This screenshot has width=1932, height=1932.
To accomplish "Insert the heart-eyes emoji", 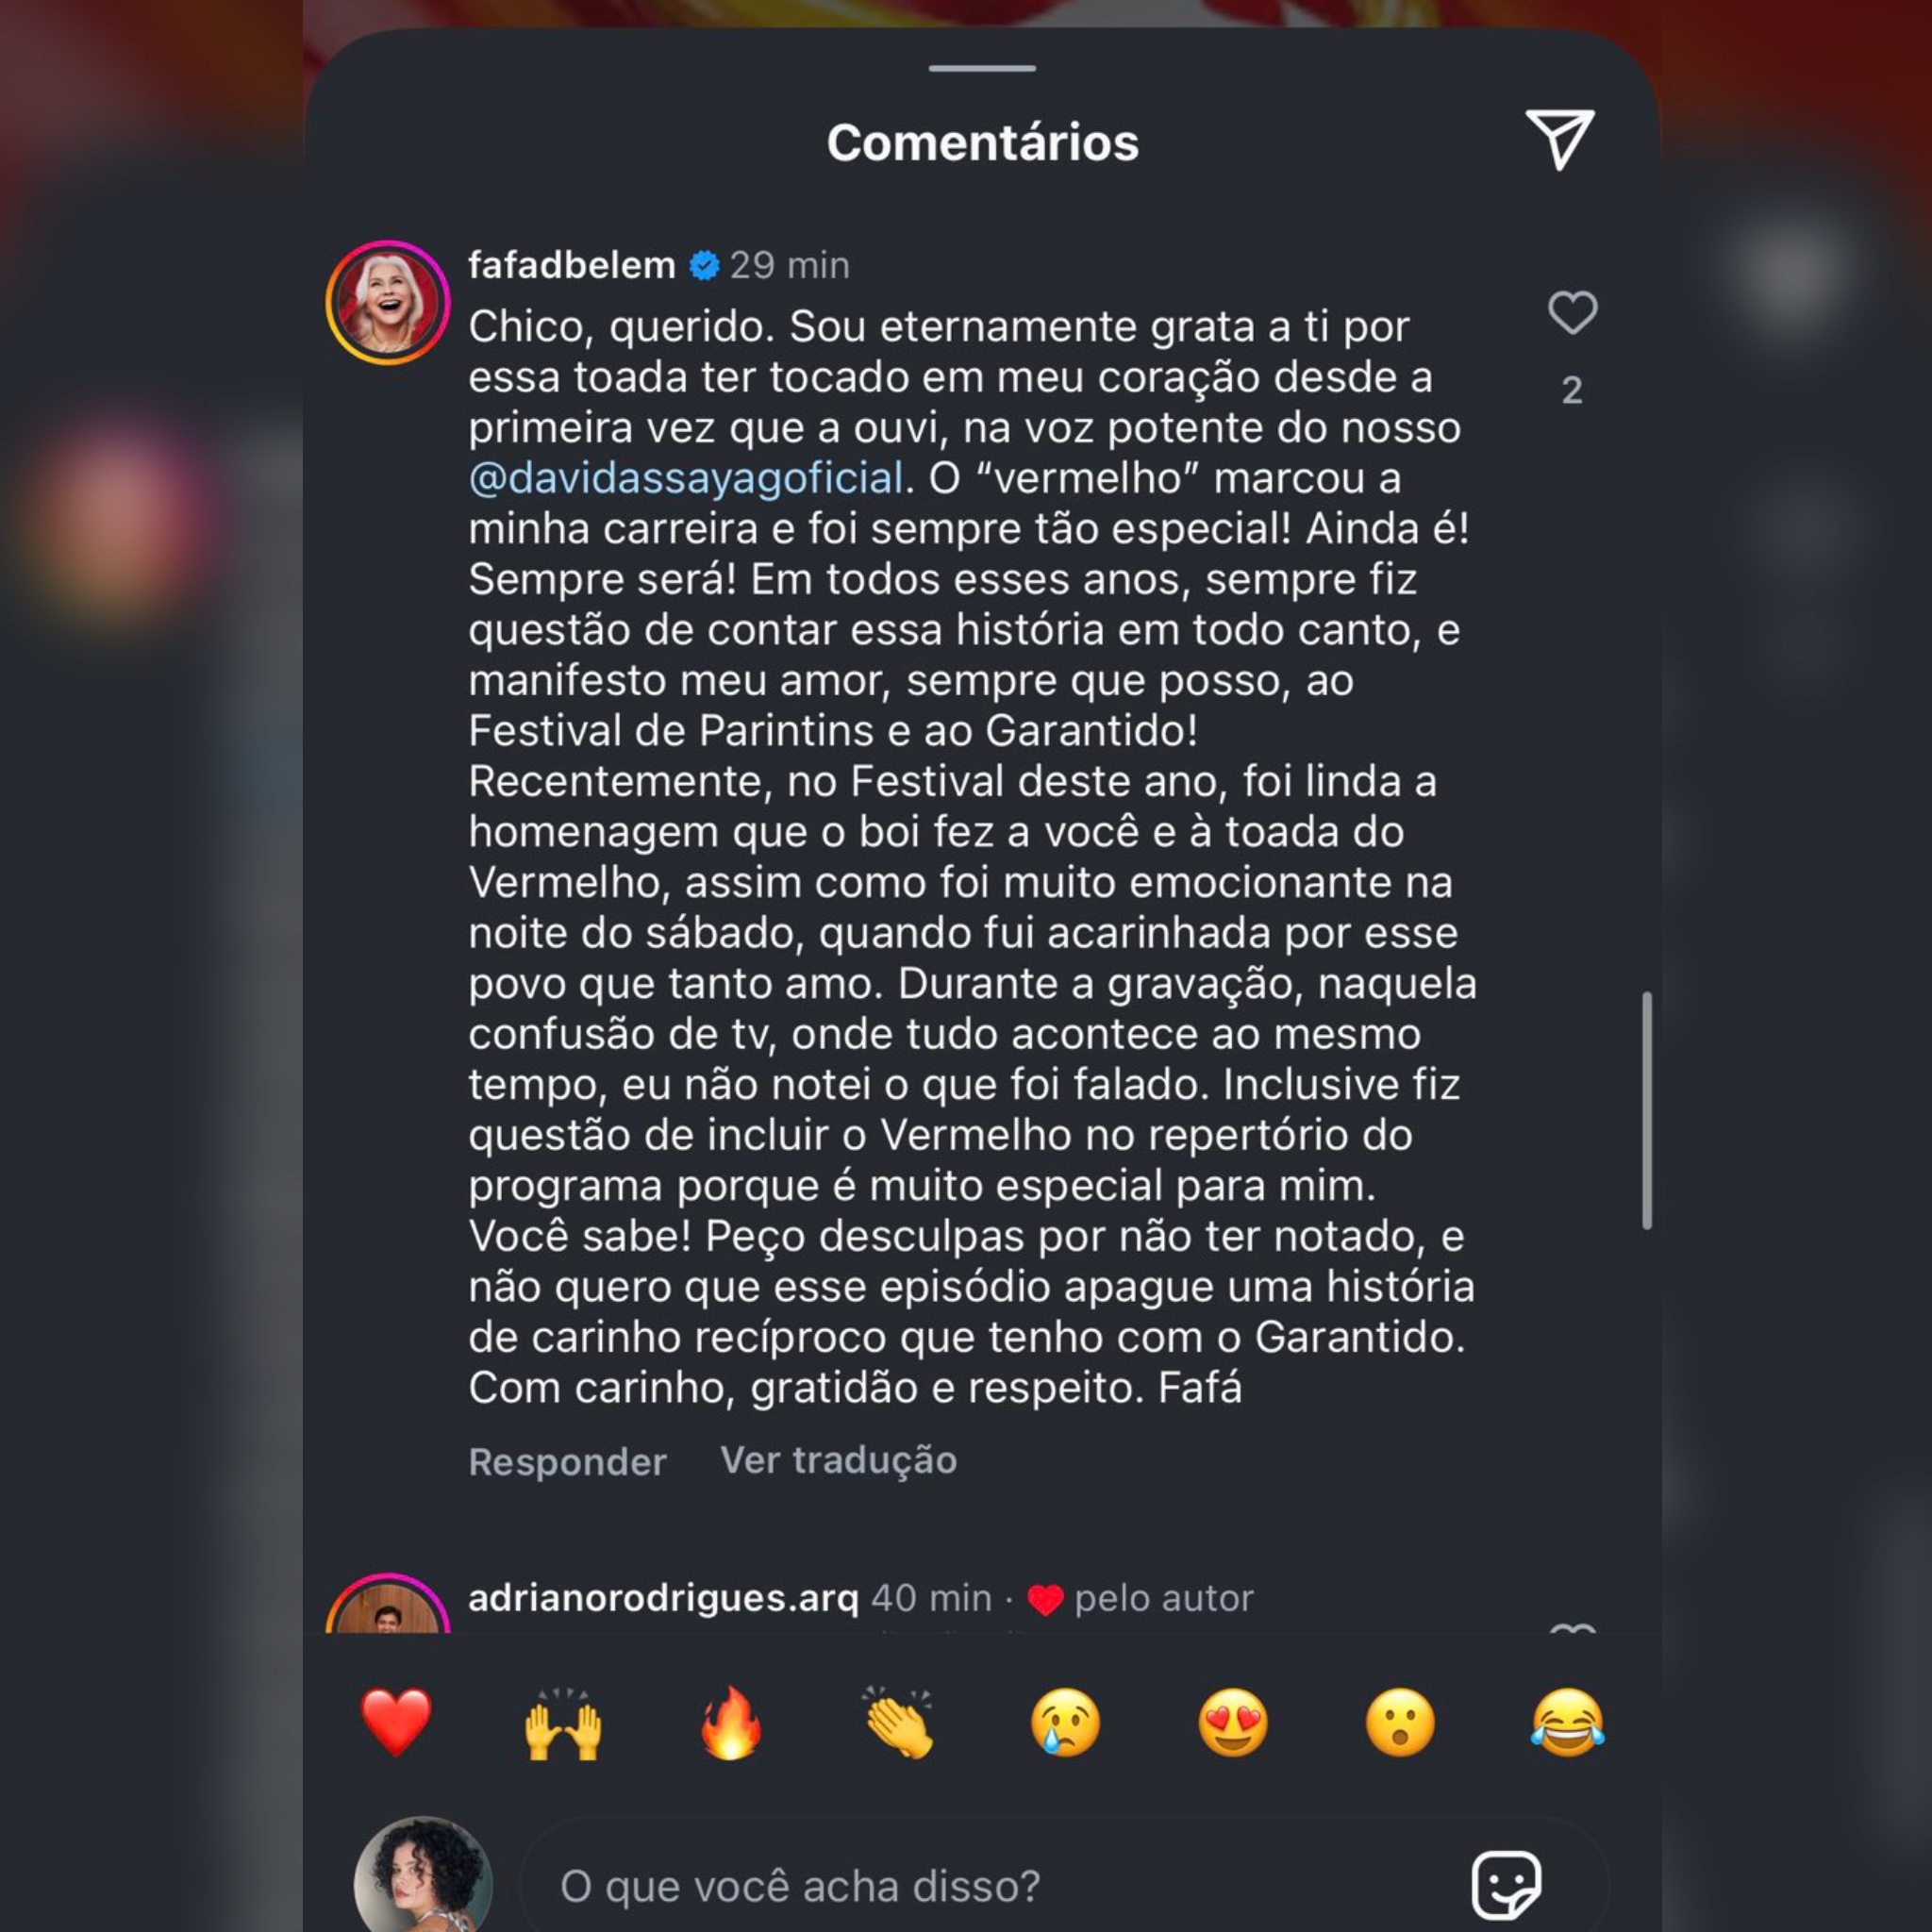I will tap(1232, 1722).
